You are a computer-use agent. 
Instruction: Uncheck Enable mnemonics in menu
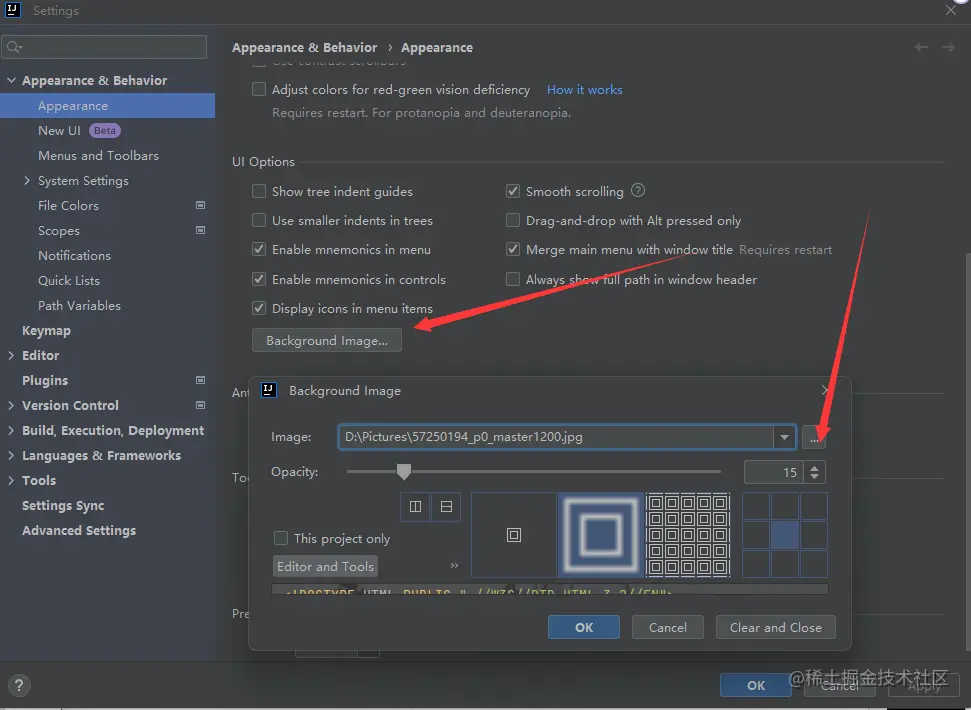(x=259, y=249)
